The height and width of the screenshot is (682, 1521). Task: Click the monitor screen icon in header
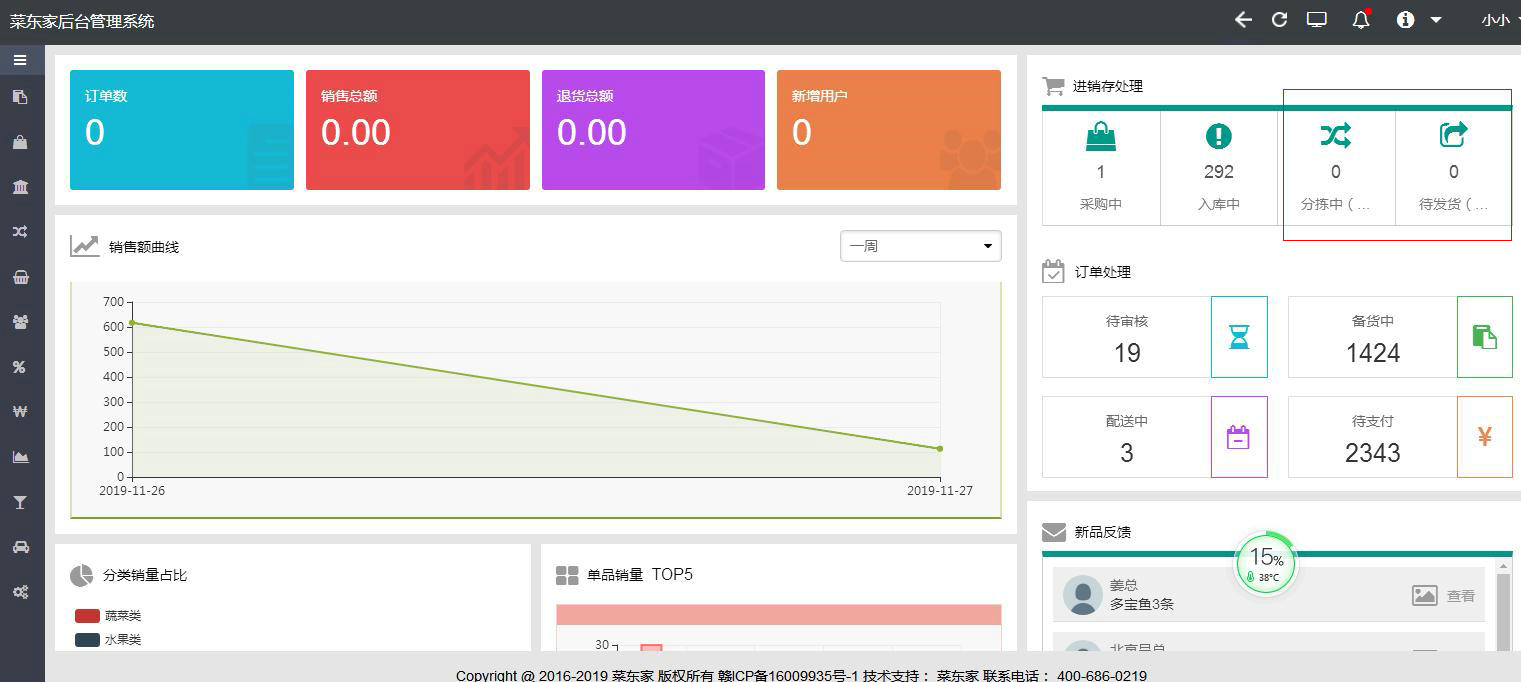1317,20
